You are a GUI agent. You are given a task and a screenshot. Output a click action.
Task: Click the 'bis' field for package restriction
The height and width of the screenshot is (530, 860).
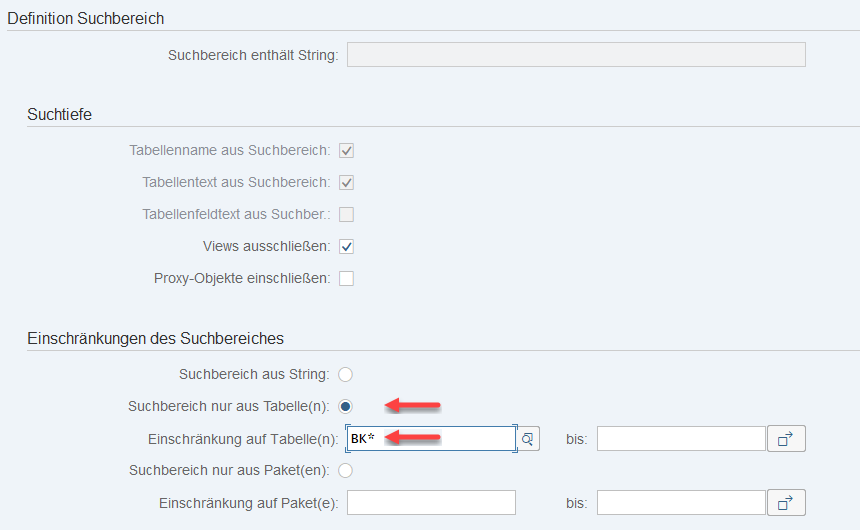coord(681,502)
